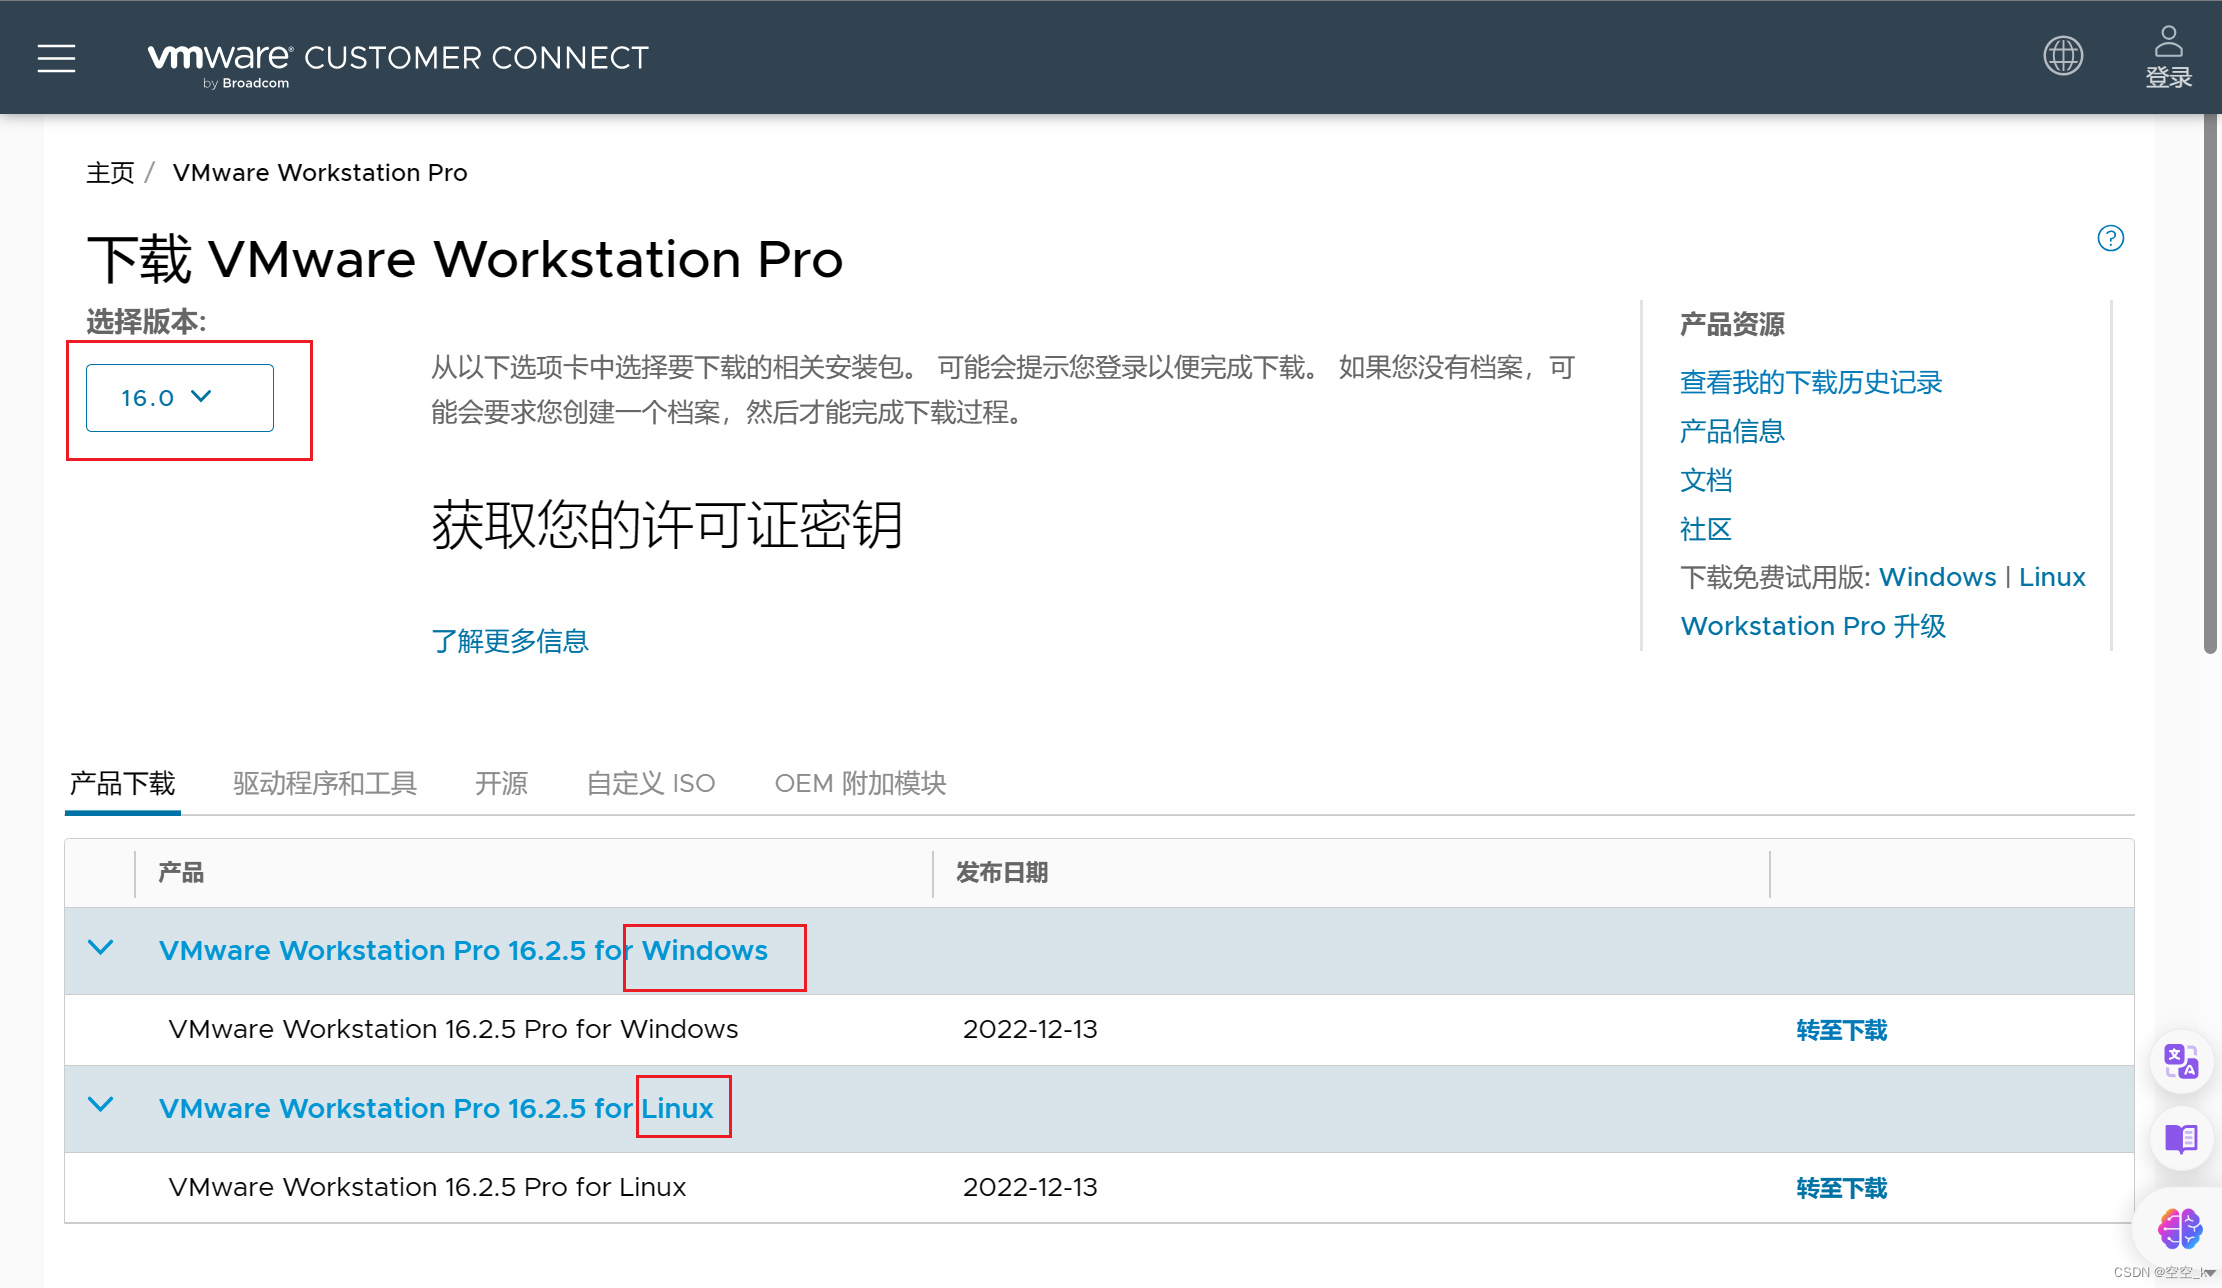This screenshot has height=1288, width=2222.
Task: Click 'VMware Workstation 16.2.5 Pro for Linux' text
Action: click(x=427, y=1187)
